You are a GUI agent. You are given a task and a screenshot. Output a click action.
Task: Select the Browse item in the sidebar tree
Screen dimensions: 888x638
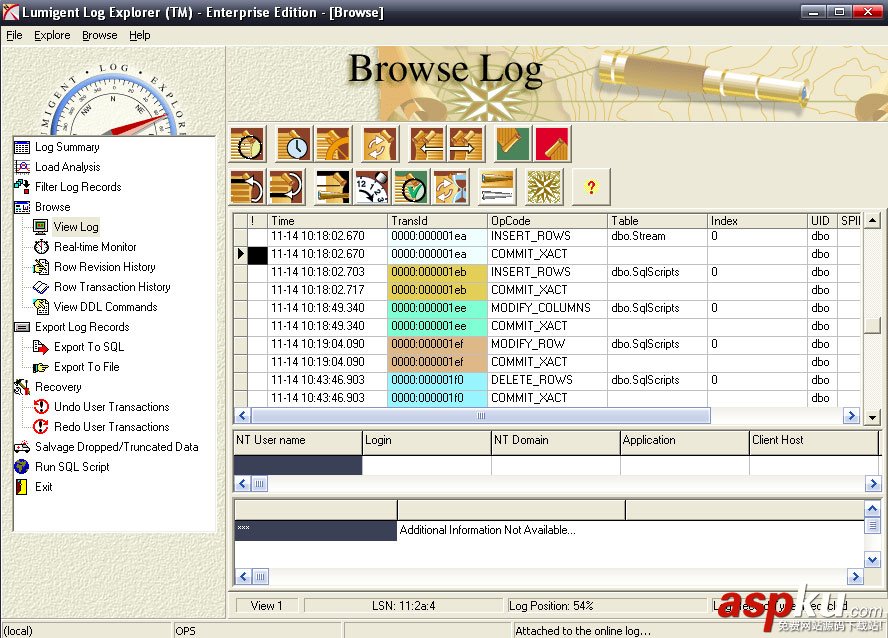[x=53, y=207]
